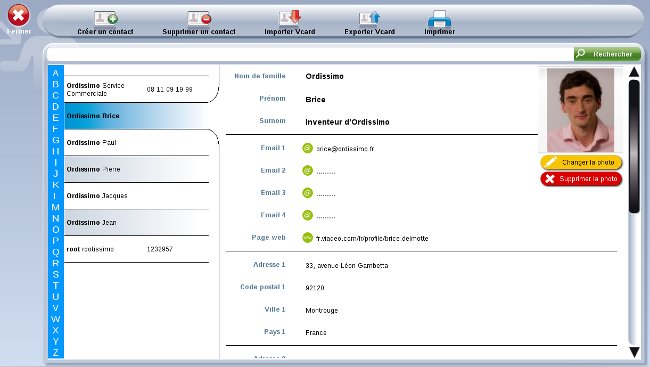Image resolution: width=650 pixels, height=367 pixels.
Task: Jump to letter S in index
Action: click(x=56, y=275)
